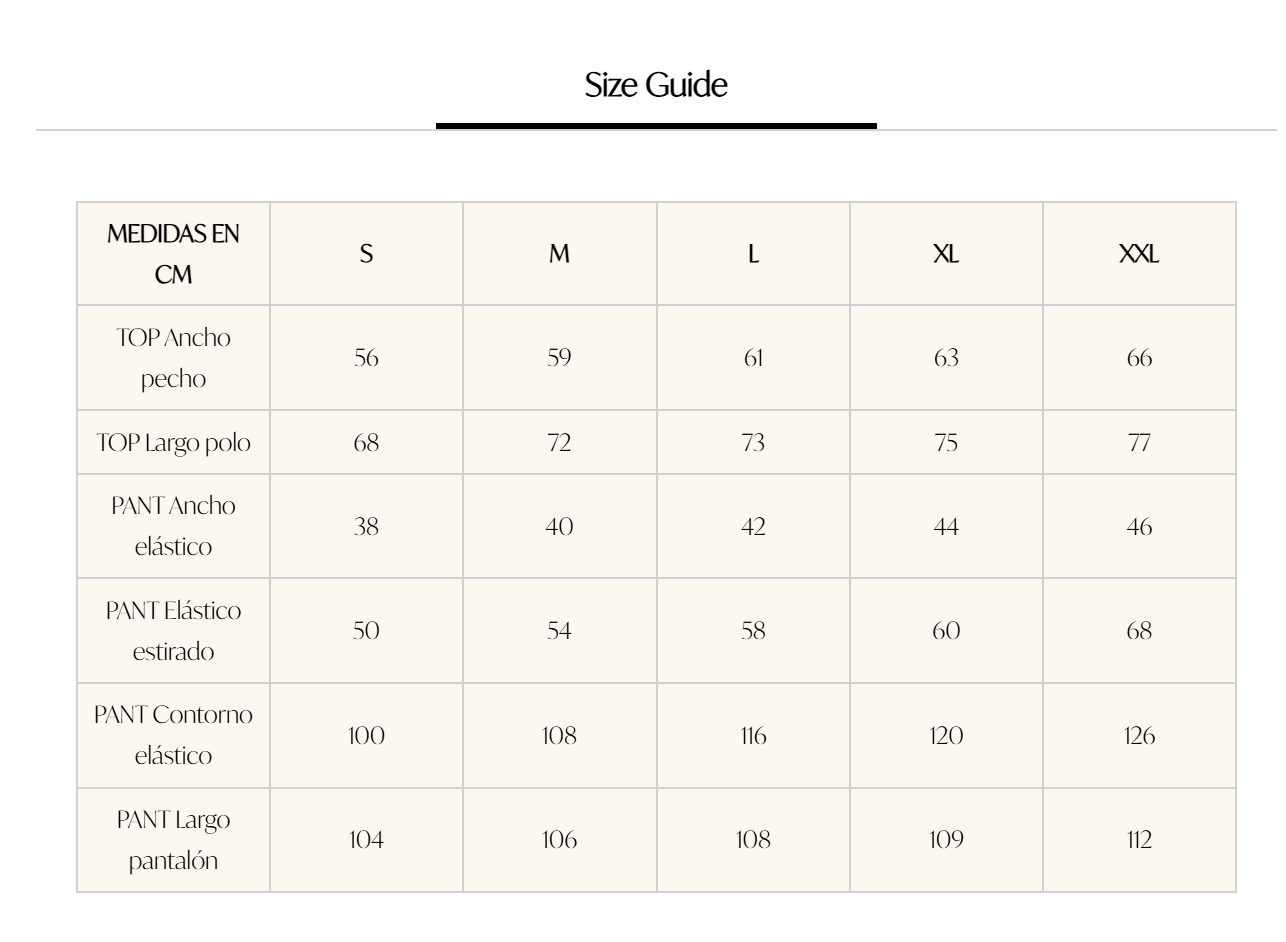
Task: Click the XXL size column header
Action: (x=1139, y=254)
